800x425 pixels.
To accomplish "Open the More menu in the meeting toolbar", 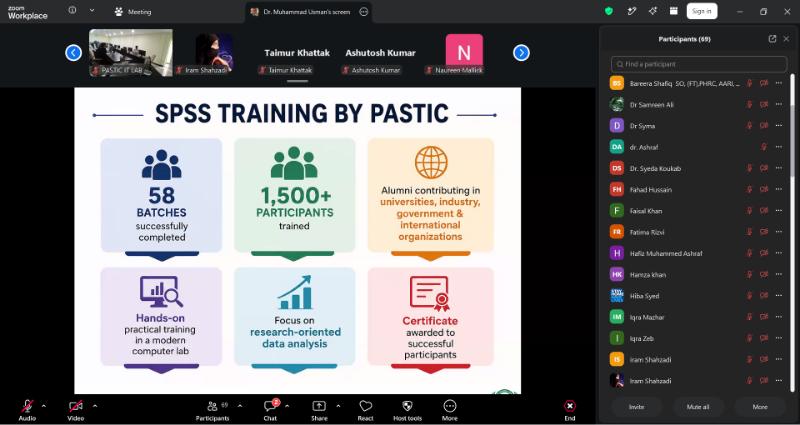I will click(449, 410).
